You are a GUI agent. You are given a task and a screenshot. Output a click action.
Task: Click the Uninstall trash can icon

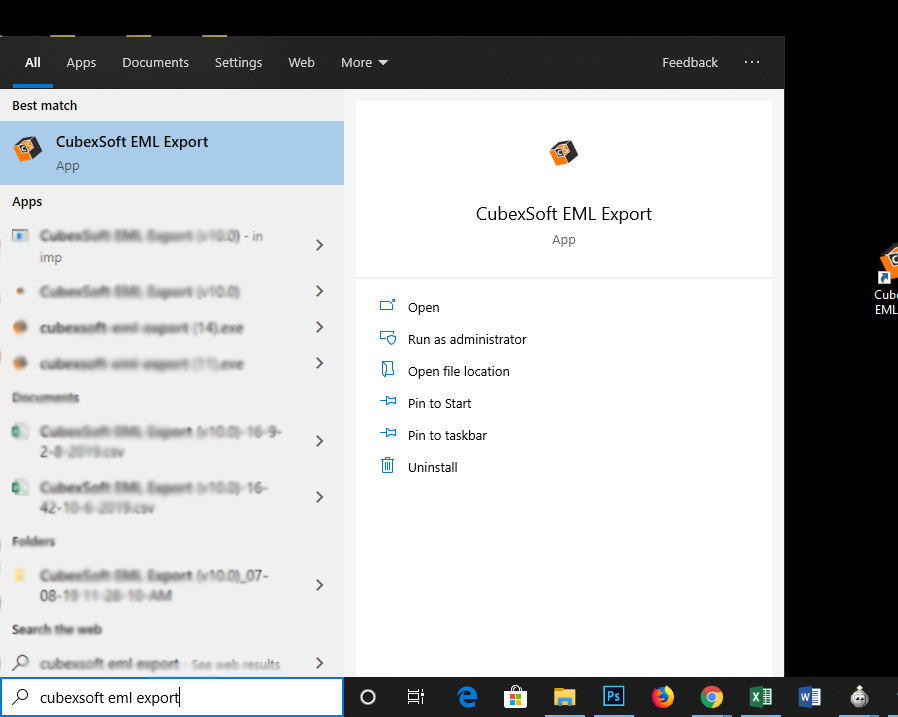388,465
